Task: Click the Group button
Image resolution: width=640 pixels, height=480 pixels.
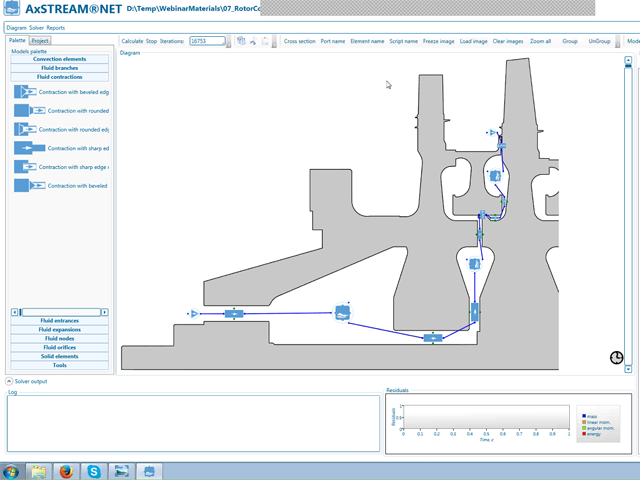Action: tap(570, 41)
